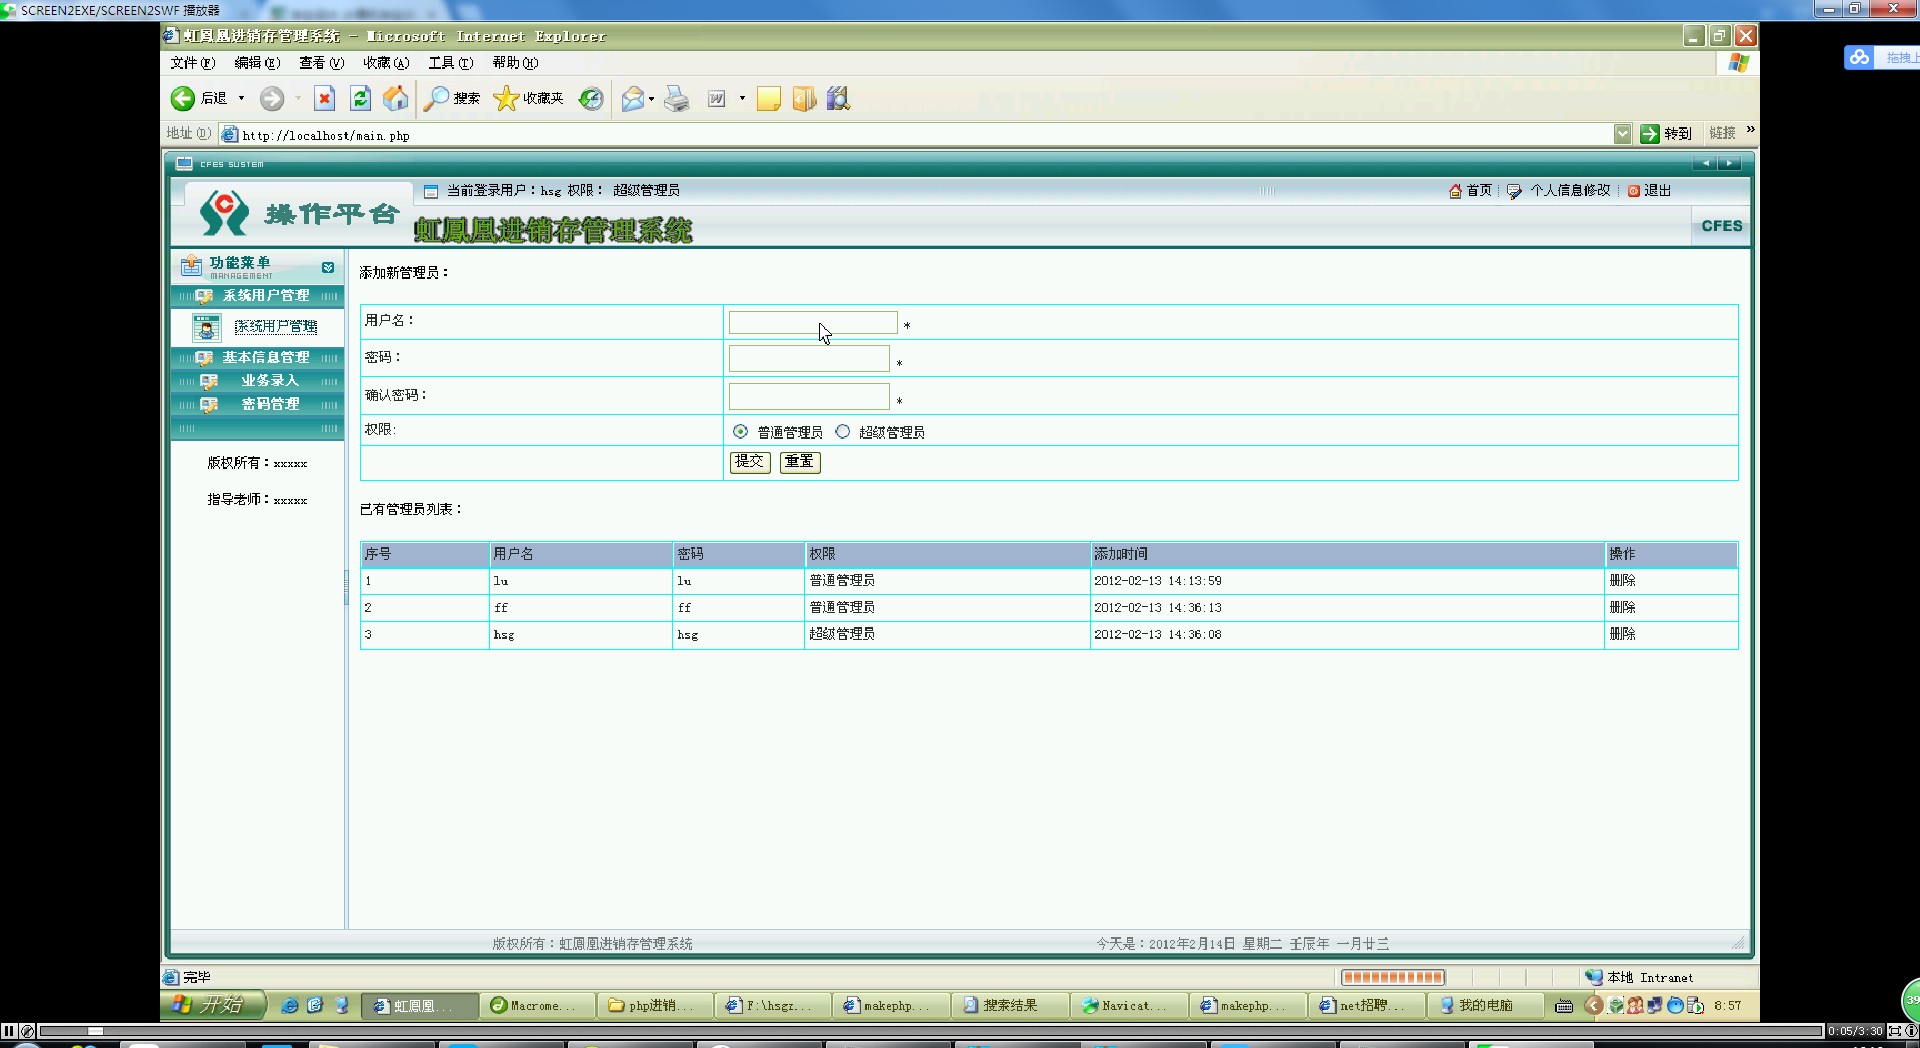Collapse the 系统用户管理 section header
This screenshot has height=1048, width=1920.
click(x=257, y=296)
